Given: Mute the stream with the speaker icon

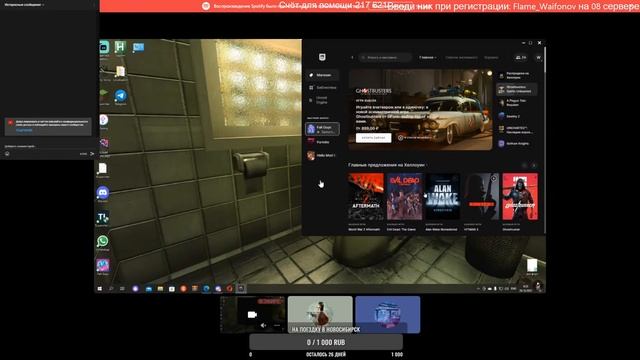Looking at the screenshot, I should click(263, 325).
